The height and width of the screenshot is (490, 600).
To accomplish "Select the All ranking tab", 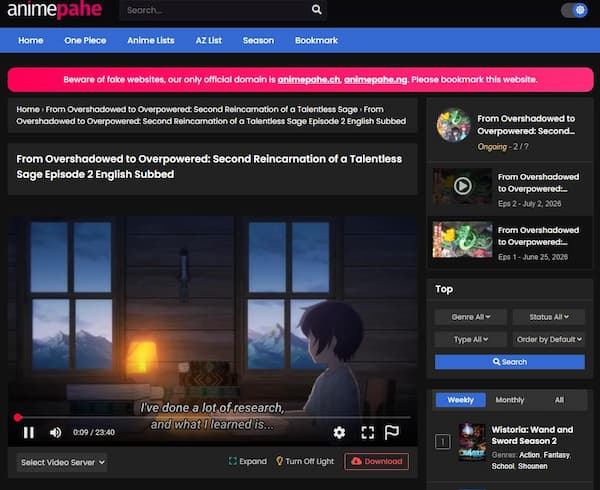I will (559, 400).
